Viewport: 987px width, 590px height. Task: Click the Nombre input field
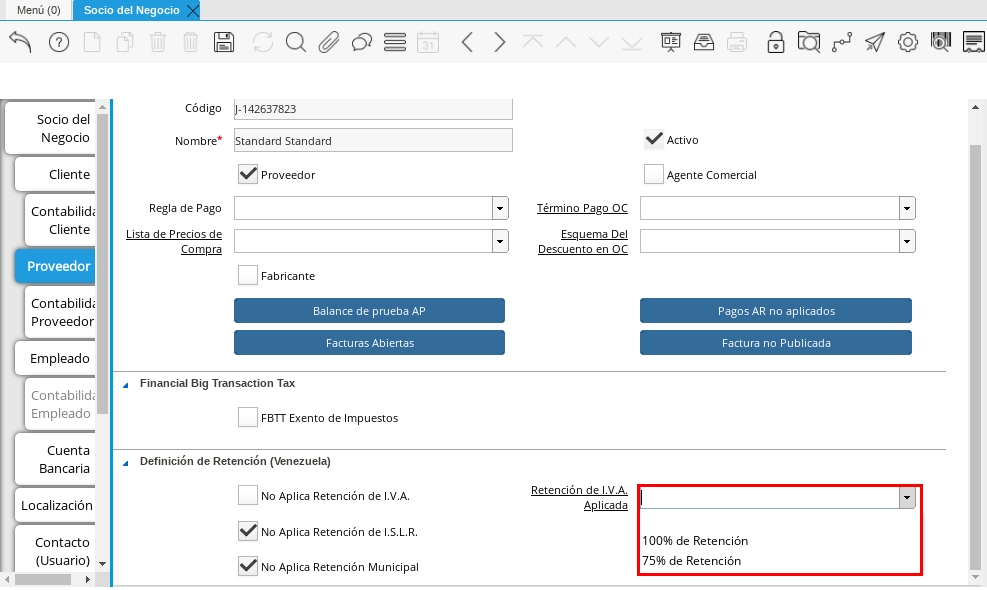coord(373,140)
